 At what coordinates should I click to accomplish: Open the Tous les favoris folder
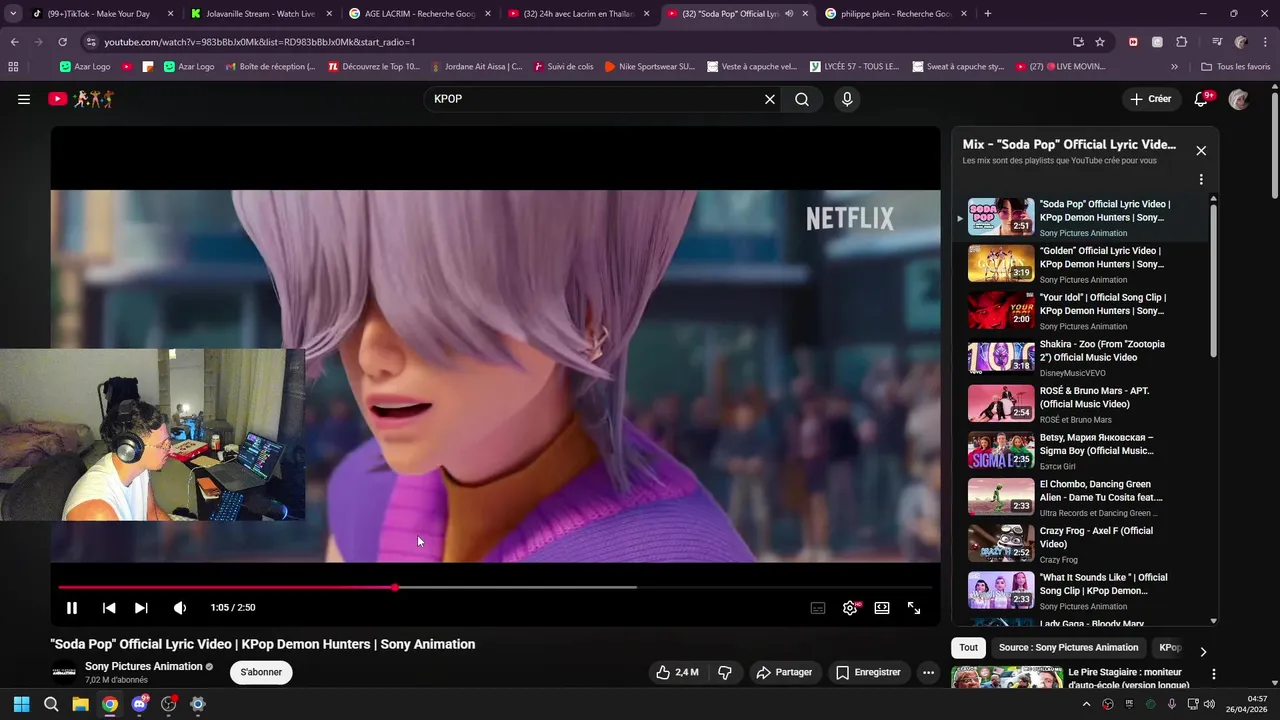[x=1236, y=67]
